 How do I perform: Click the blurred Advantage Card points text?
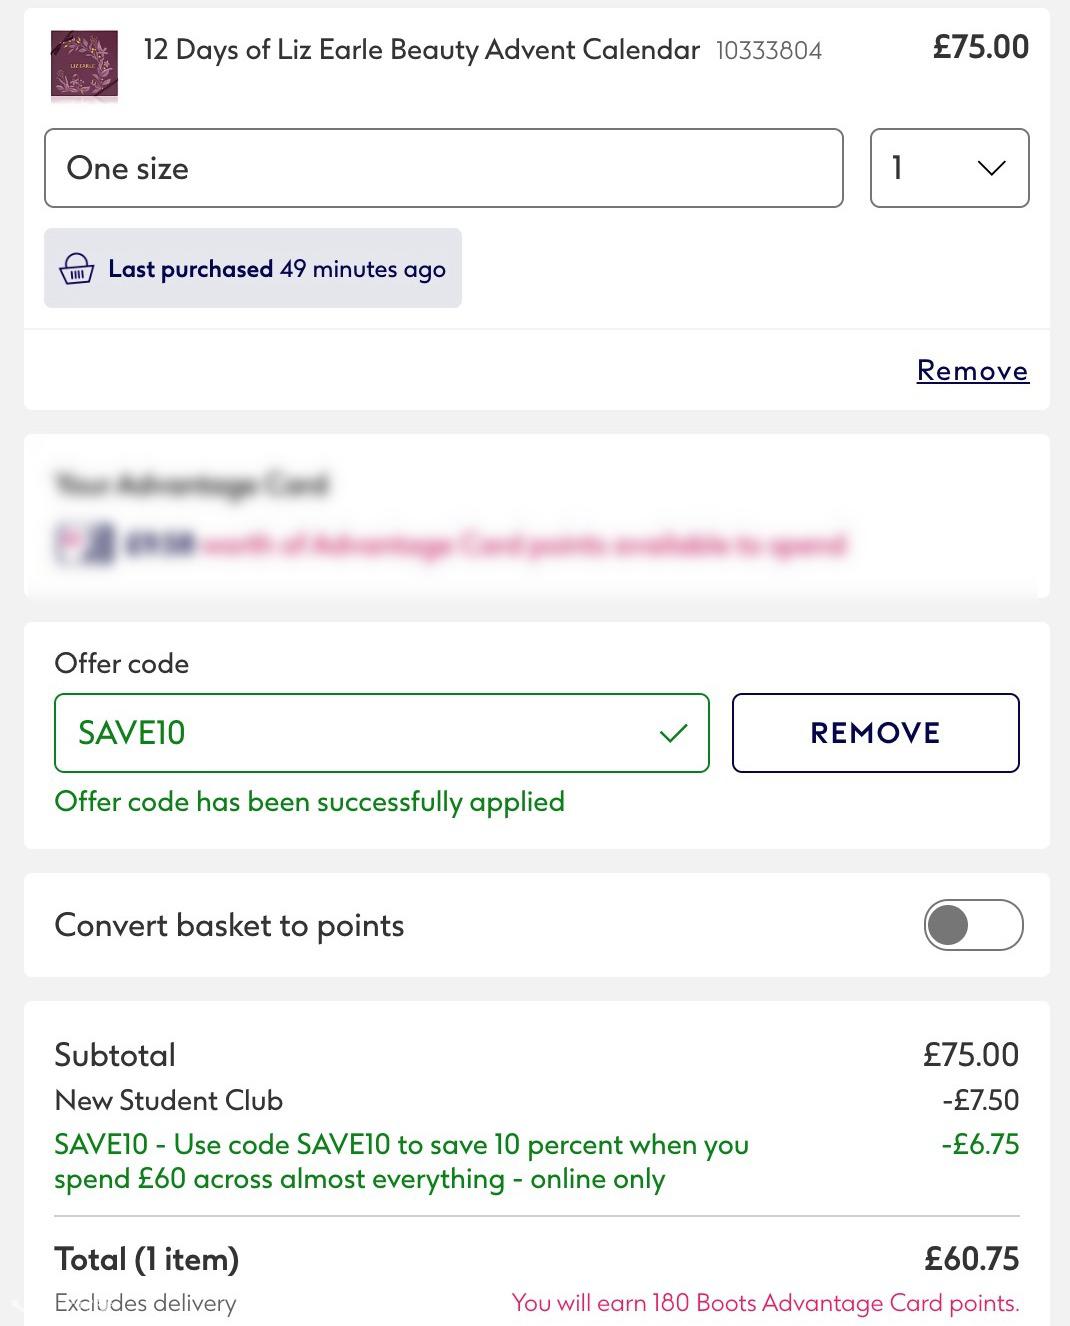(x=487, y=545)
